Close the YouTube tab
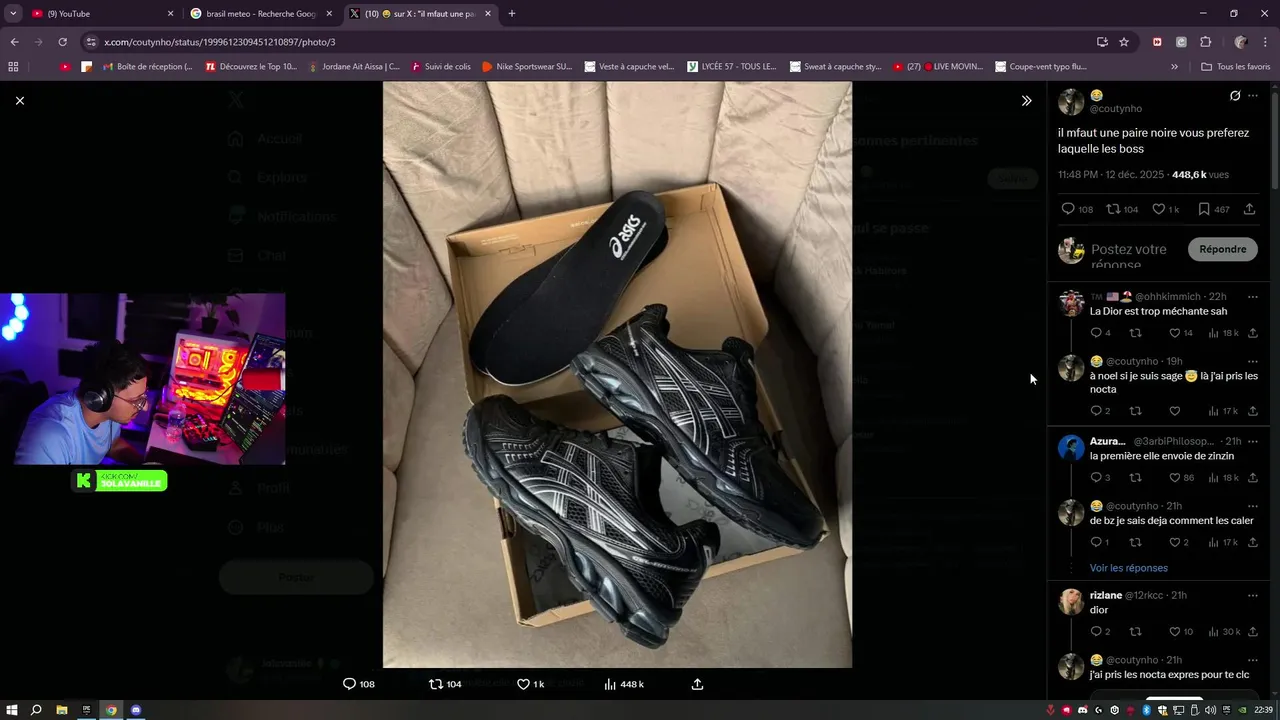The image size is (1280, 720). [170, 14]
